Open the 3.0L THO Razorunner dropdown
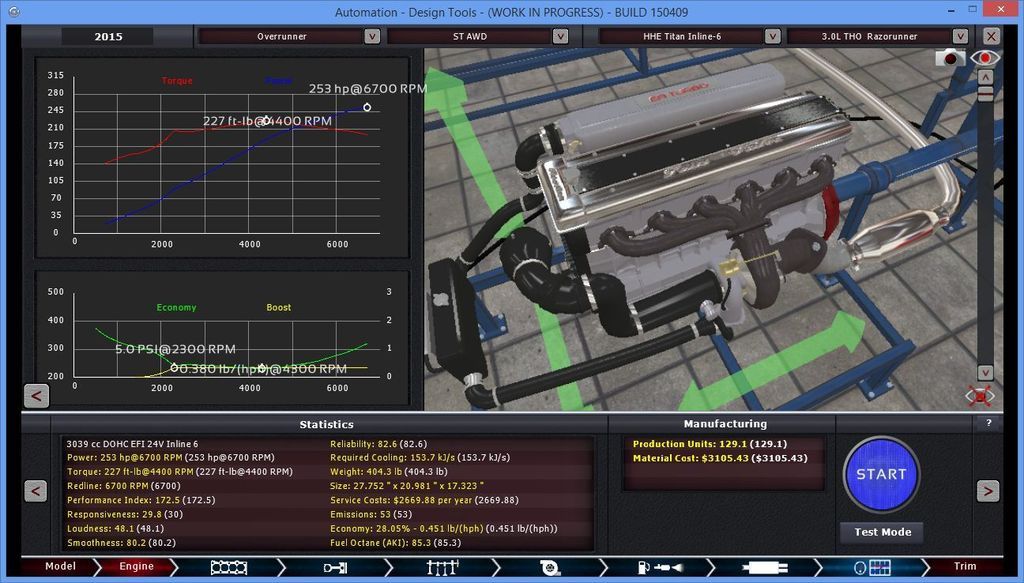The width and height of the screenshot is (1024, 583). [869, 37]
